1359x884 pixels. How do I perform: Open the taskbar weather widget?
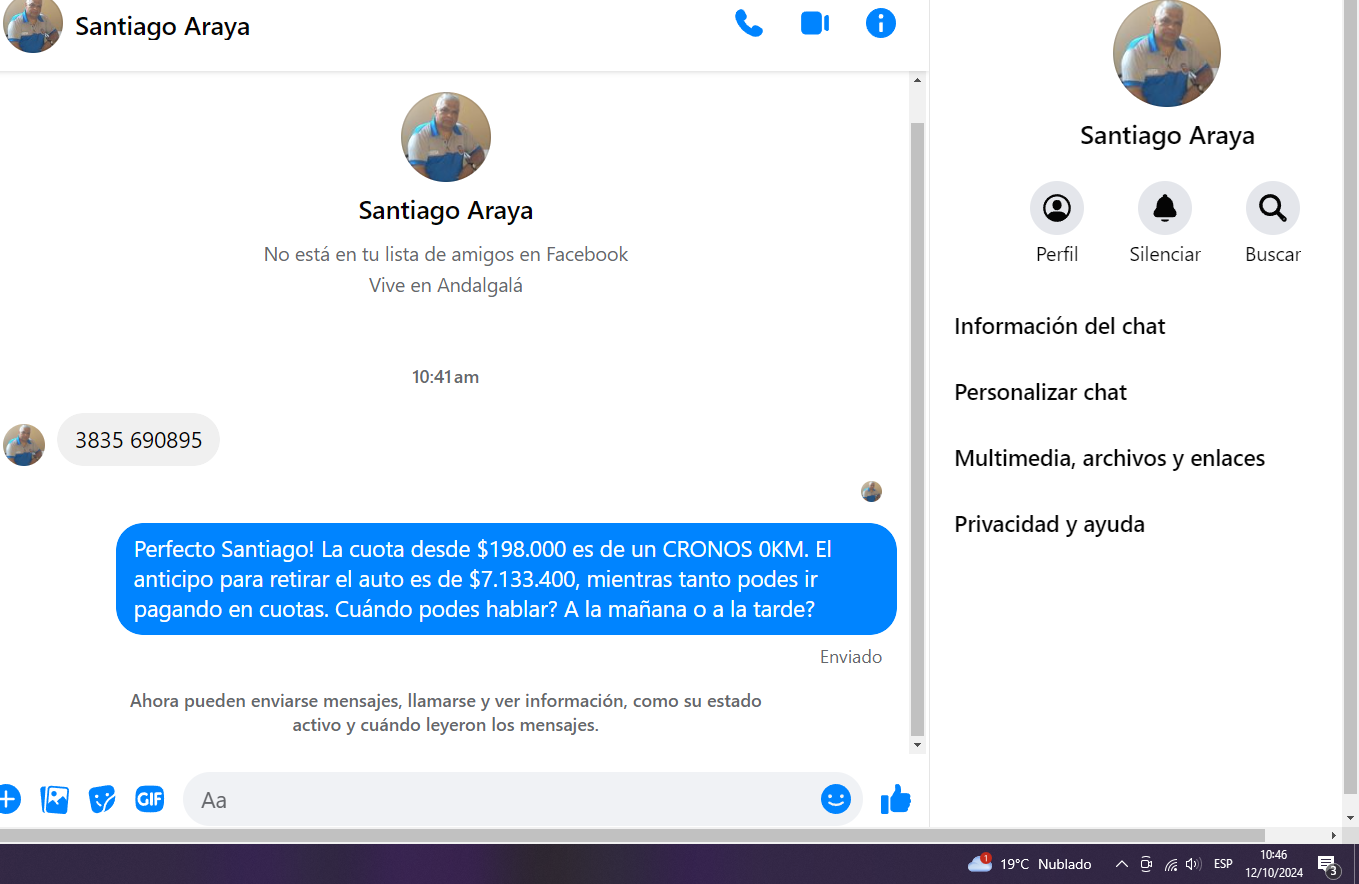[1030, 864]
